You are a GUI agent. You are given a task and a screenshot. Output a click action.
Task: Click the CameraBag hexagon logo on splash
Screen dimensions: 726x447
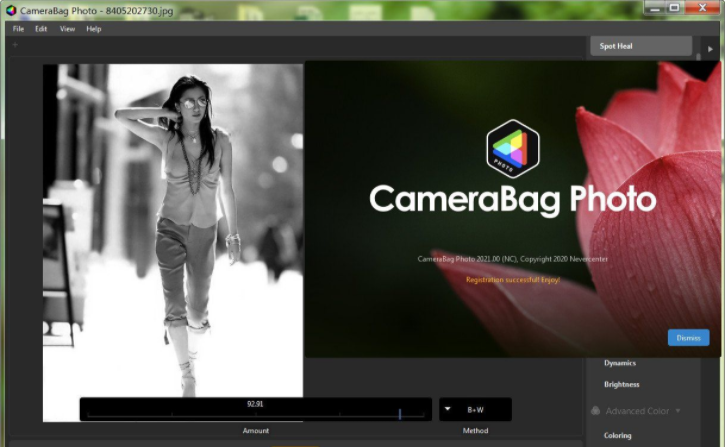click(x=513, y=149)
